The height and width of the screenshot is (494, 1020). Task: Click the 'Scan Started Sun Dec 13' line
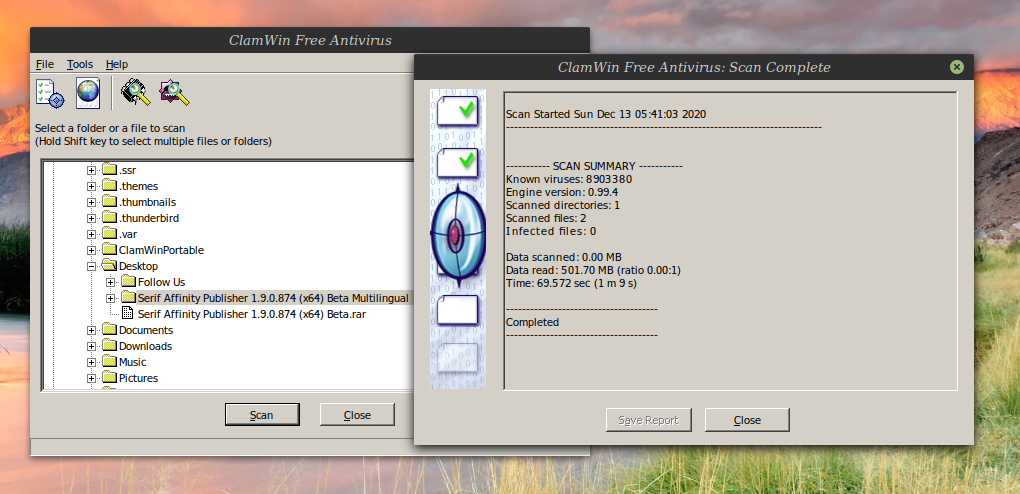[606, 114]
